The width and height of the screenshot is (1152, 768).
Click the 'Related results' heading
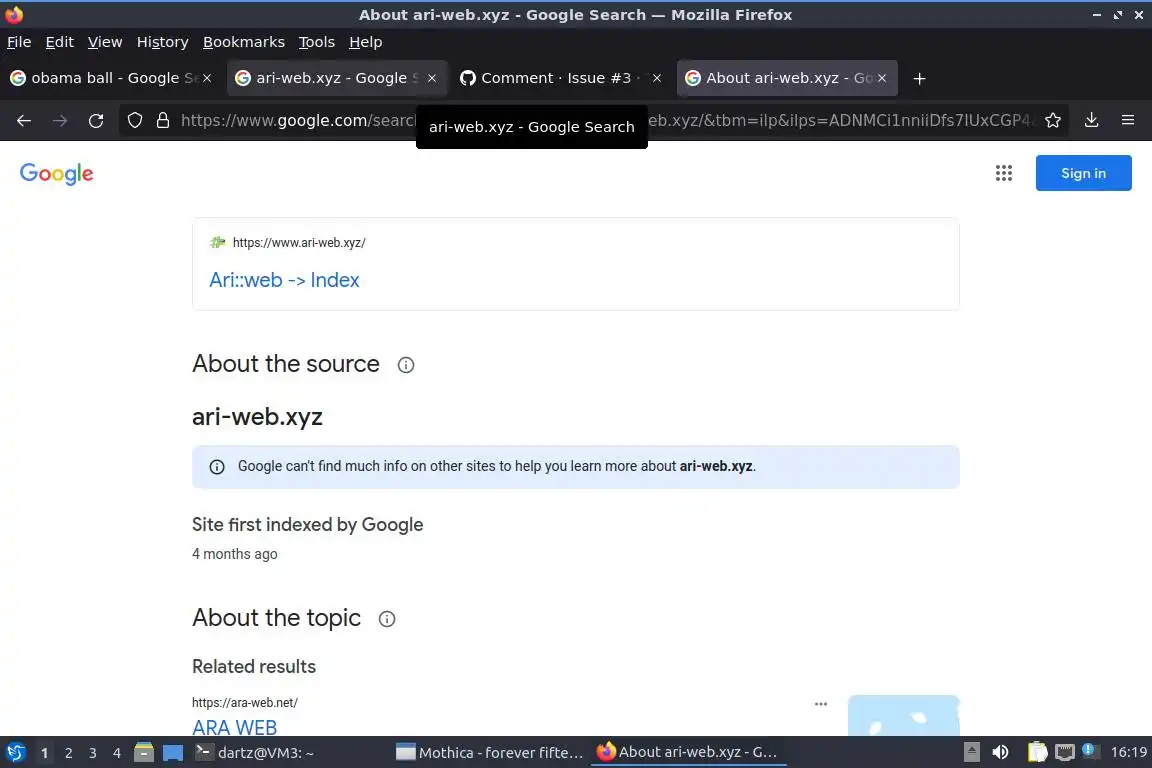253,667
